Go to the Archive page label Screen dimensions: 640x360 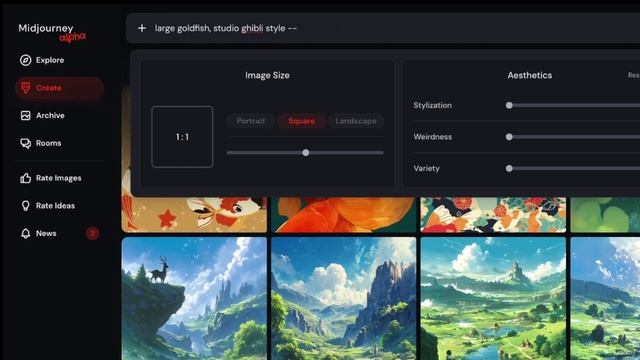coord(50,116)
